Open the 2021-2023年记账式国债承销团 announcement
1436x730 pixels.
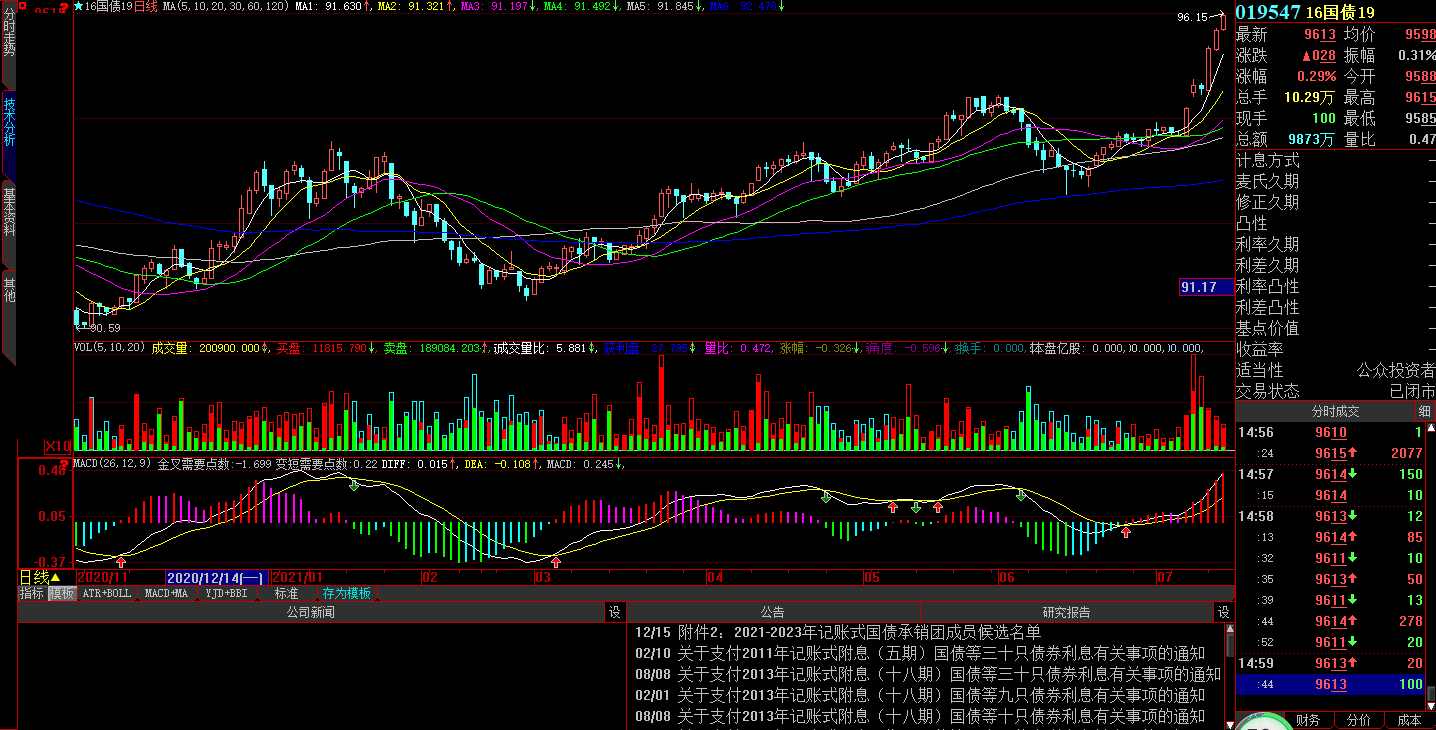click(860, 632)
